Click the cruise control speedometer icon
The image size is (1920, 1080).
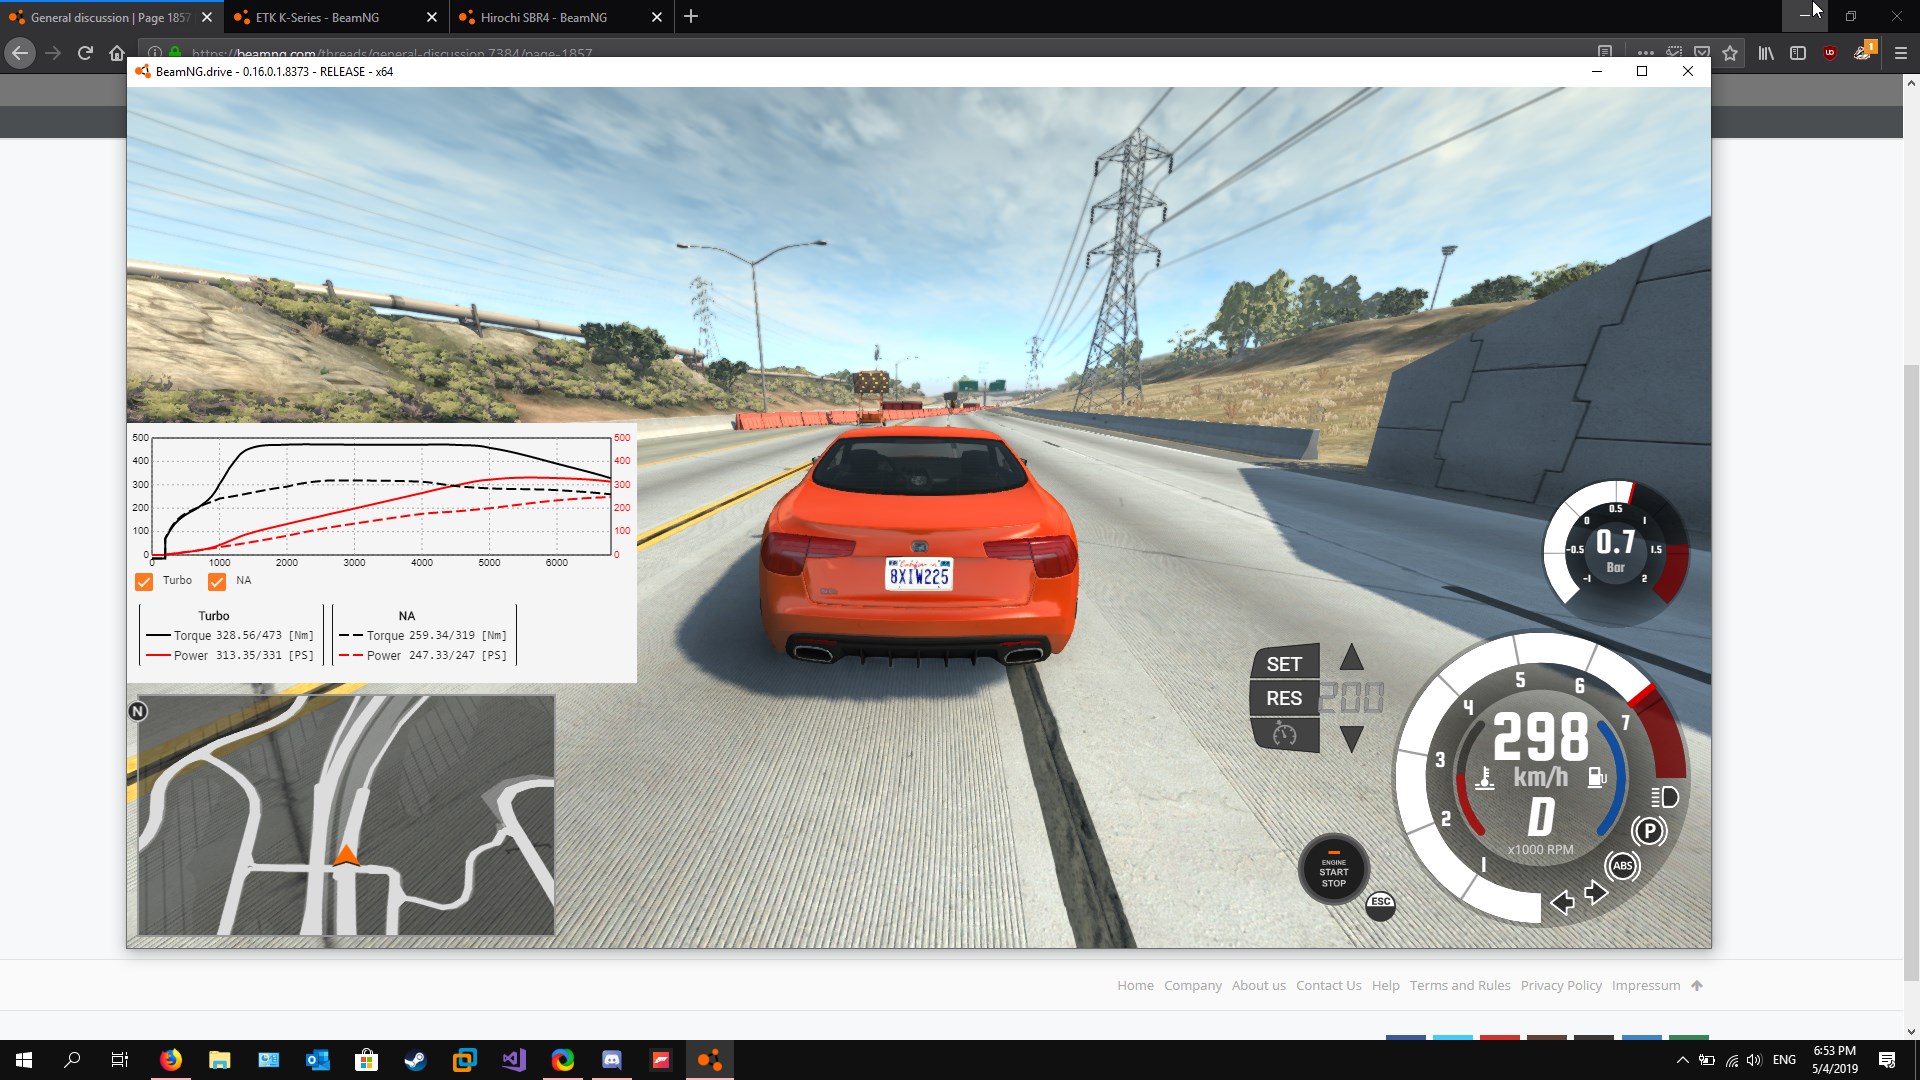(x=1285, y=735)
